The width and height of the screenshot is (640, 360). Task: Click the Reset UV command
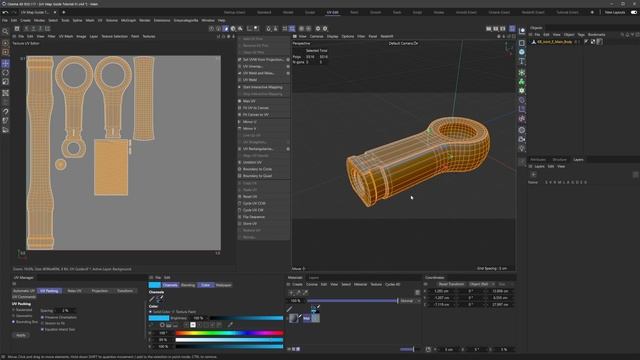pyautogui.click(x=250, y=196)
